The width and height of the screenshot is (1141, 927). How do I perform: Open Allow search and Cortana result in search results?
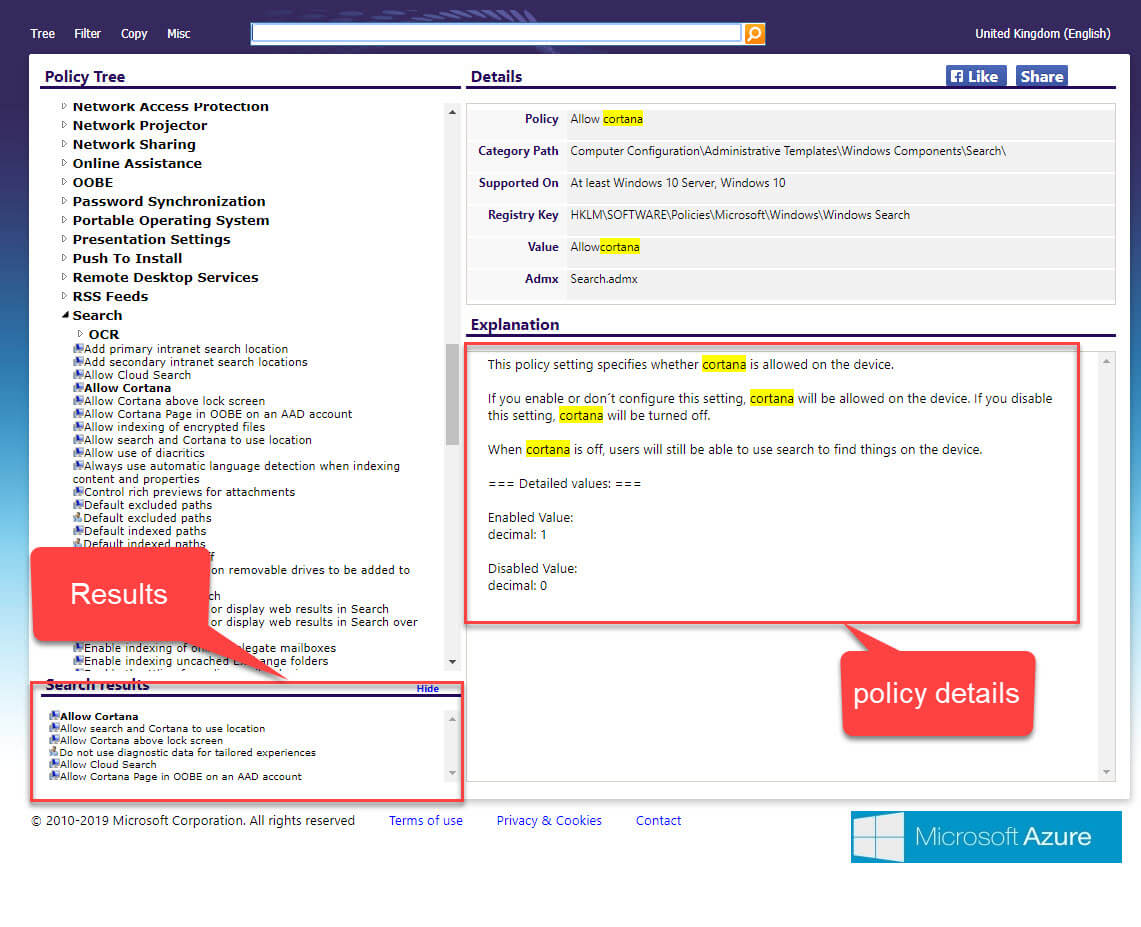[162, 728]
